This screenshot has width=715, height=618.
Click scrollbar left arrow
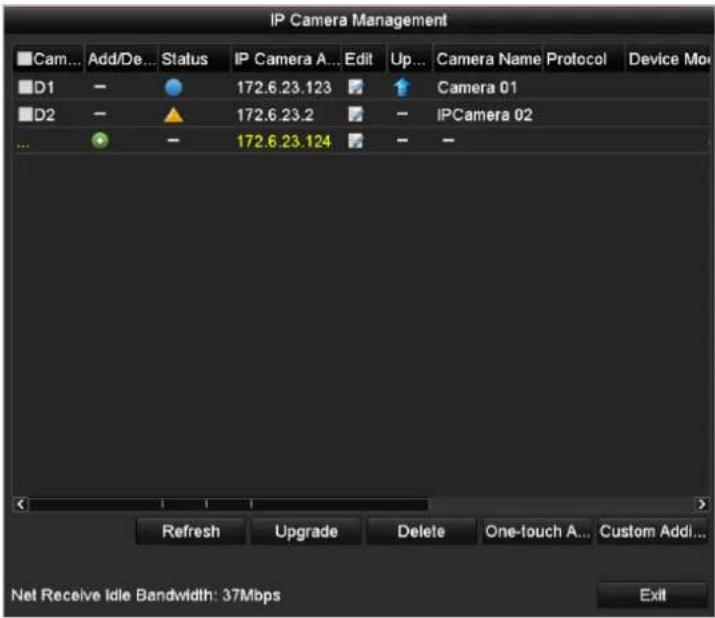pyautogui.click(x=21, y=504)
